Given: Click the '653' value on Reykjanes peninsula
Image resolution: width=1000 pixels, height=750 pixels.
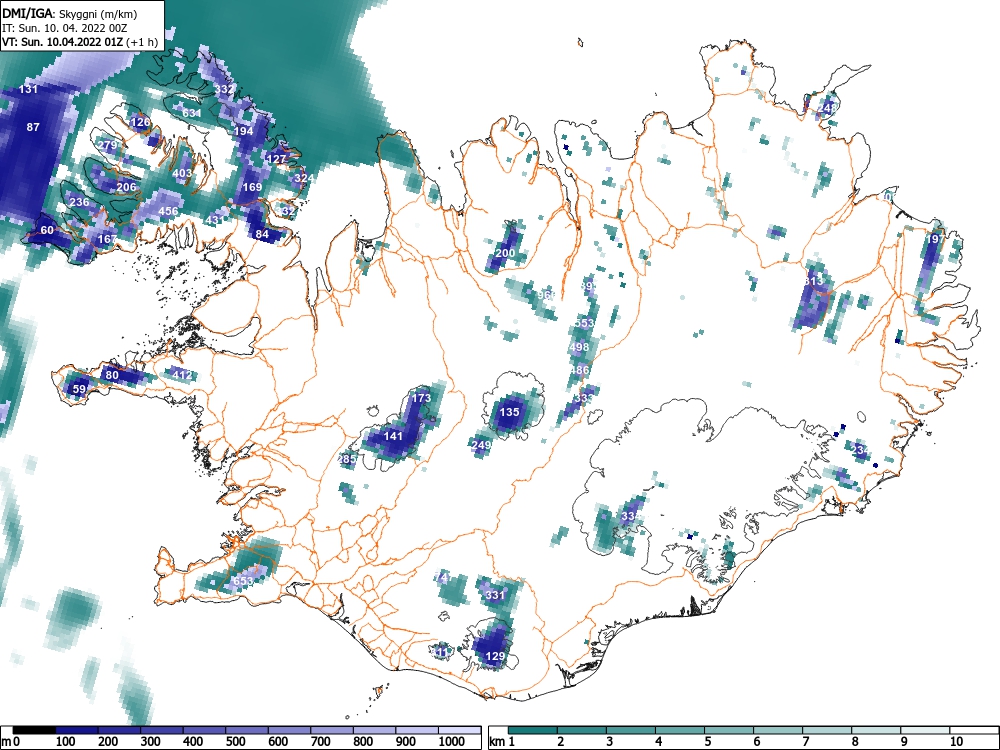Looking at the screenshot, I should click(x=243, y=582).
